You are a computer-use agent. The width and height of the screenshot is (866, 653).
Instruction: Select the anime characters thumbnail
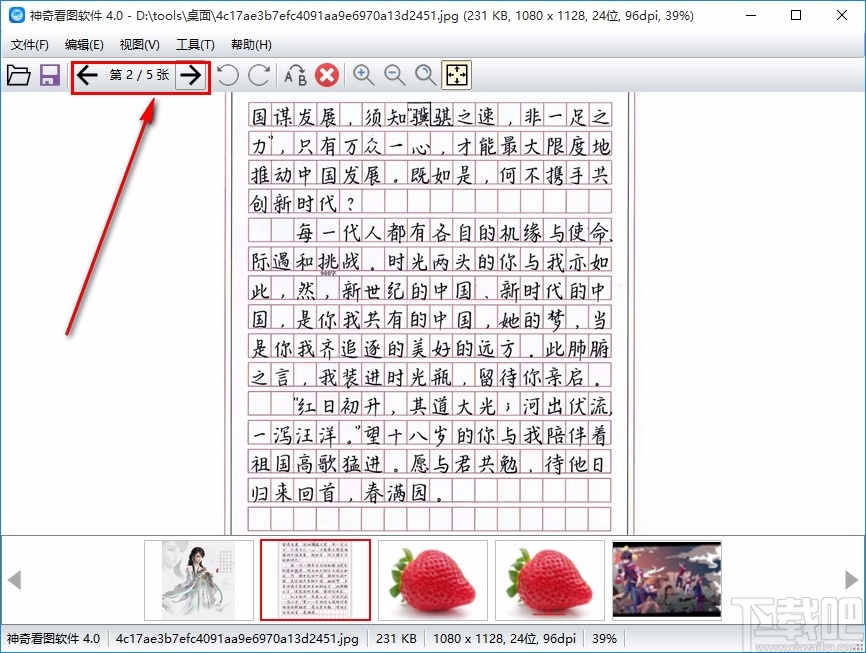point(667,580)
